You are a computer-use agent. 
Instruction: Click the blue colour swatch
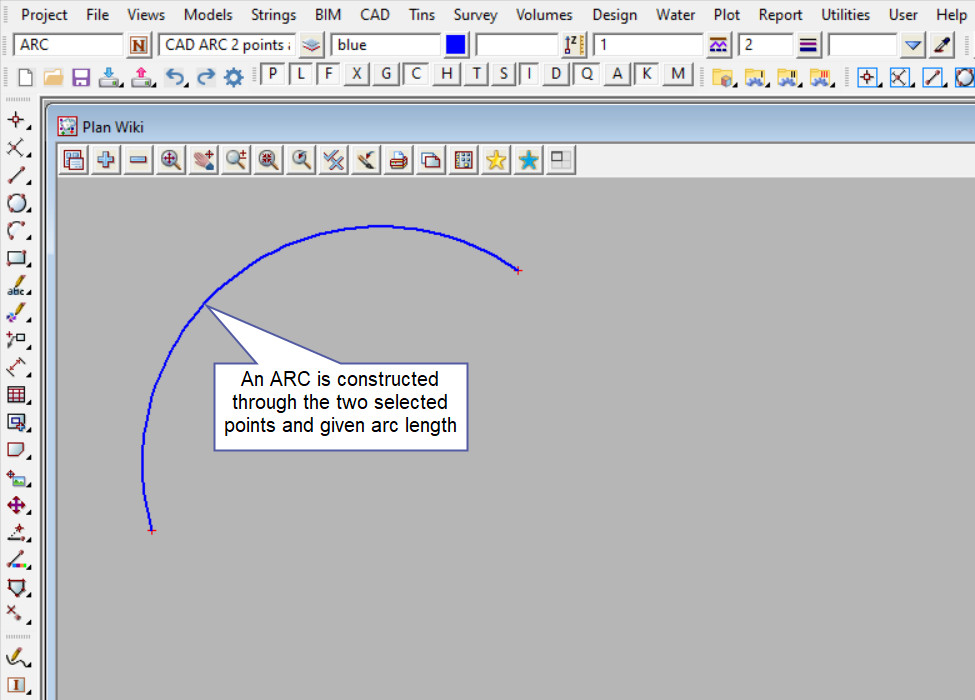[x=456, y=45]
